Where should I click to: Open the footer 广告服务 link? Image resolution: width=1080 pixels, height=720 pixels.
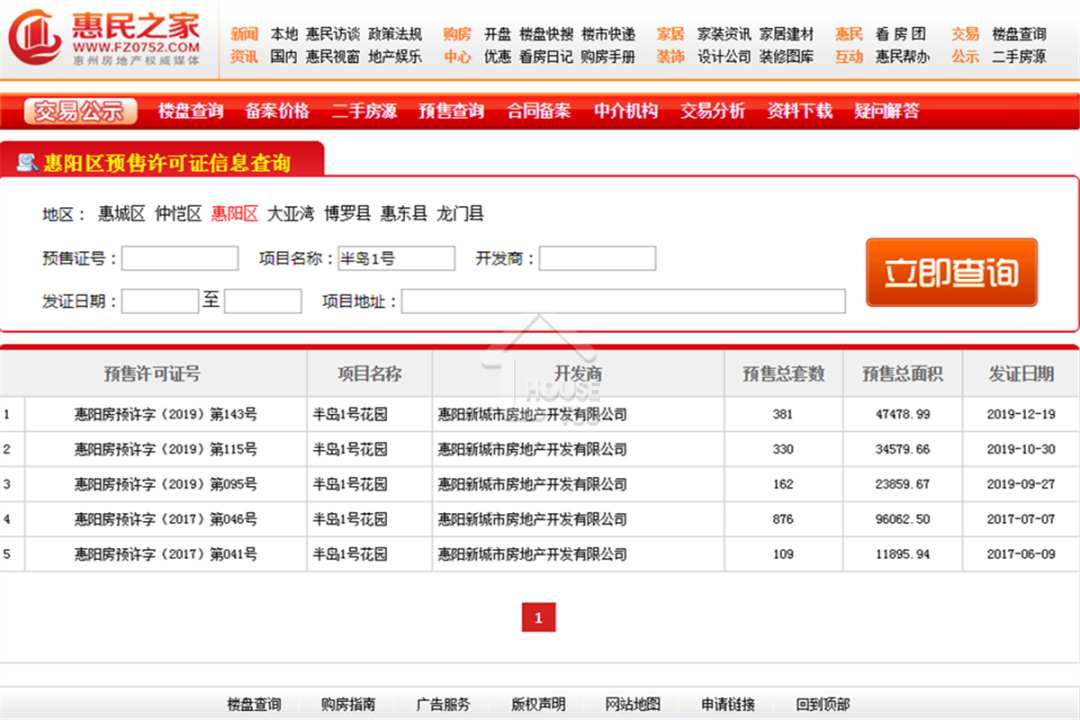(443, 704)
